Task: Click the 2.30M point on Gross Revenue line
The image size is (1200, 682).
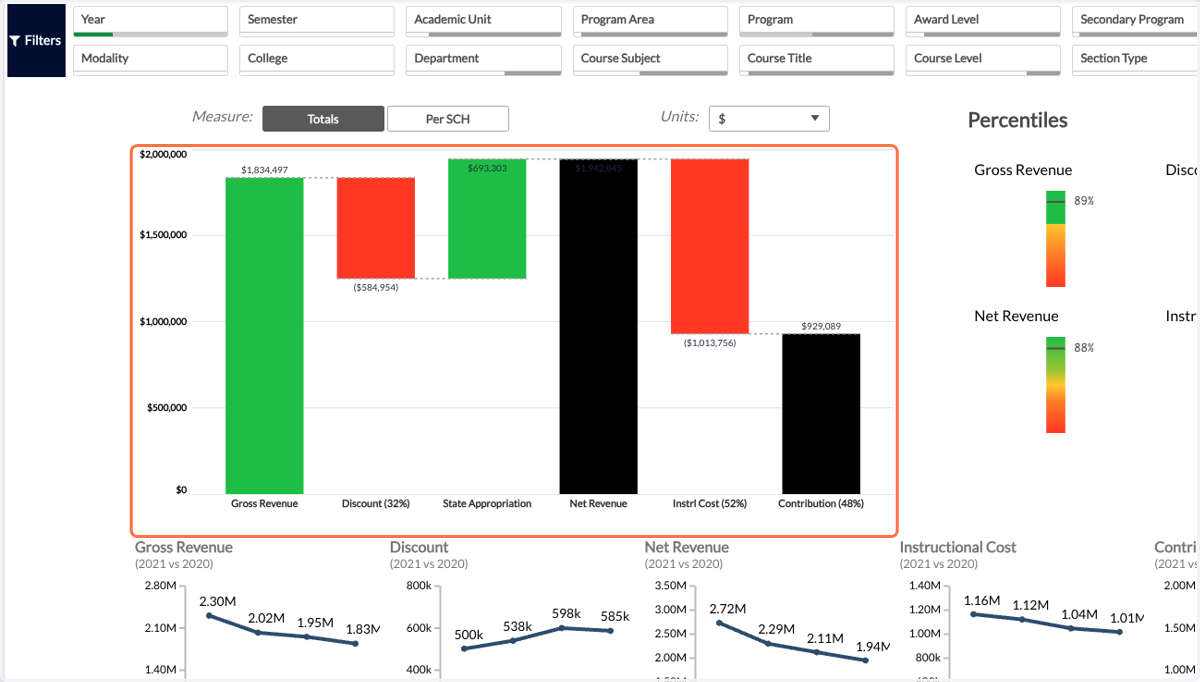Action: [210, 615]
